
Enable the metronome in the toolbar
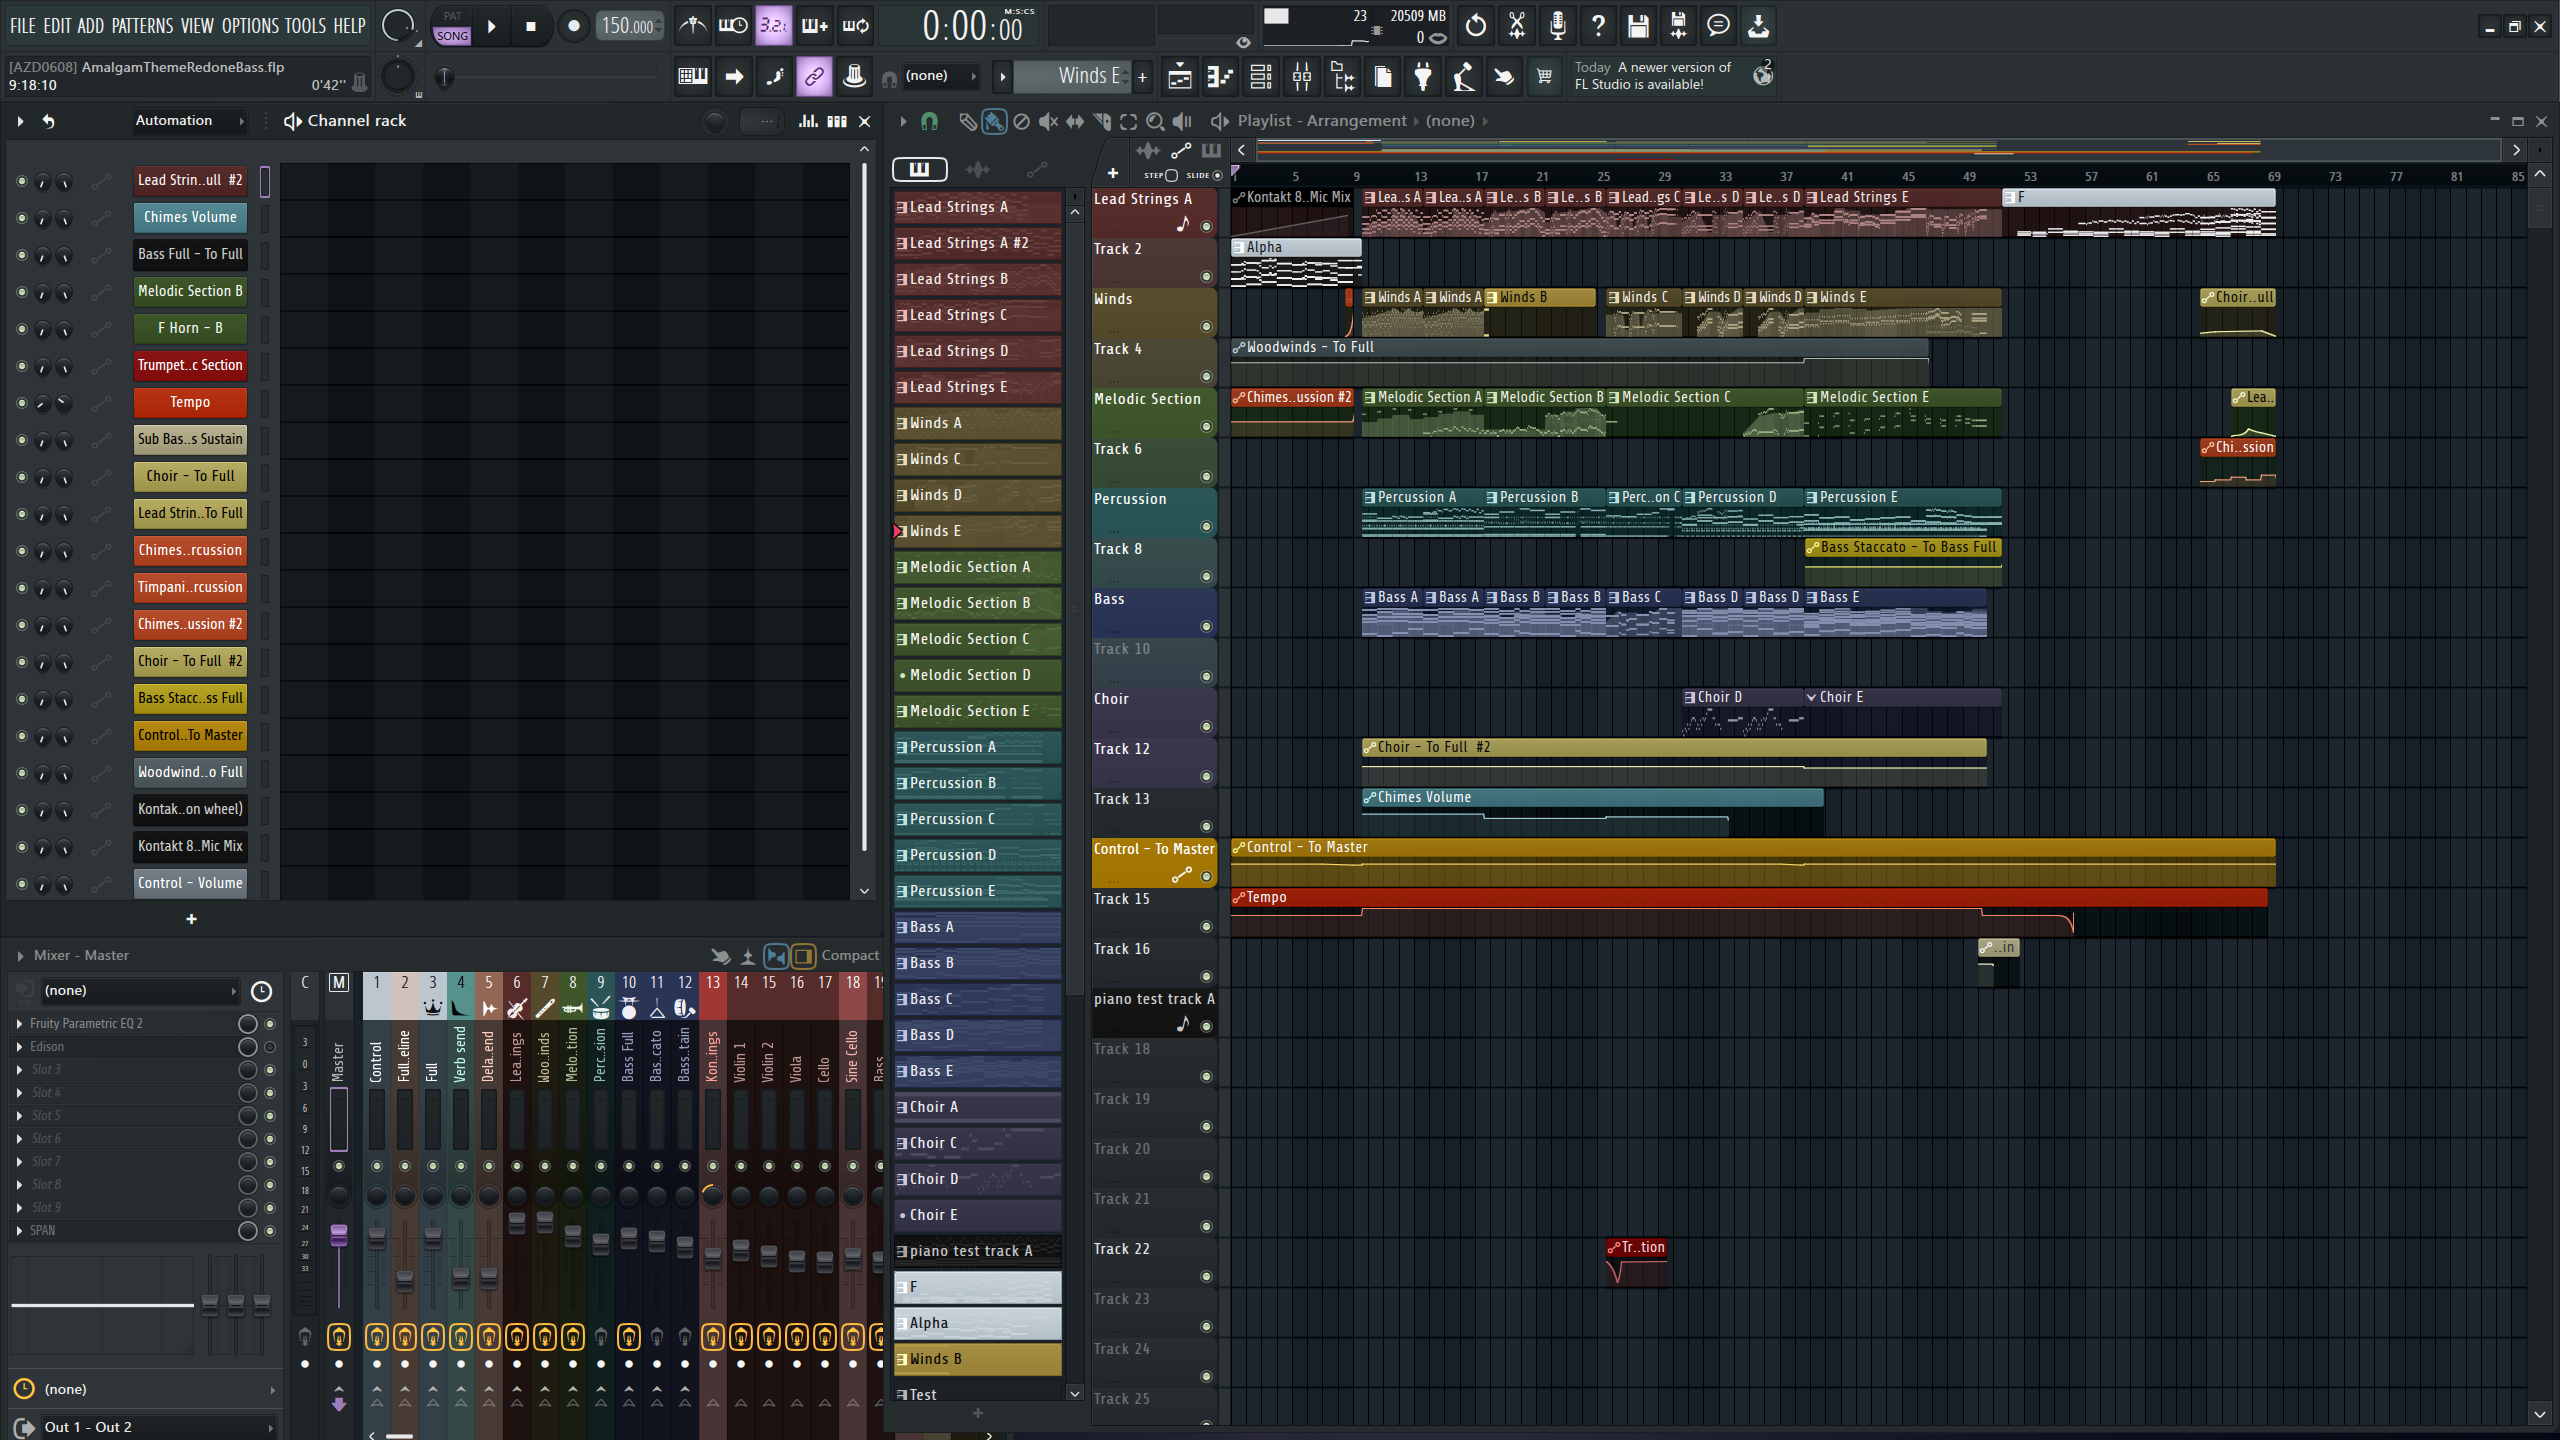pyautogui.click(x=693, y=26)
